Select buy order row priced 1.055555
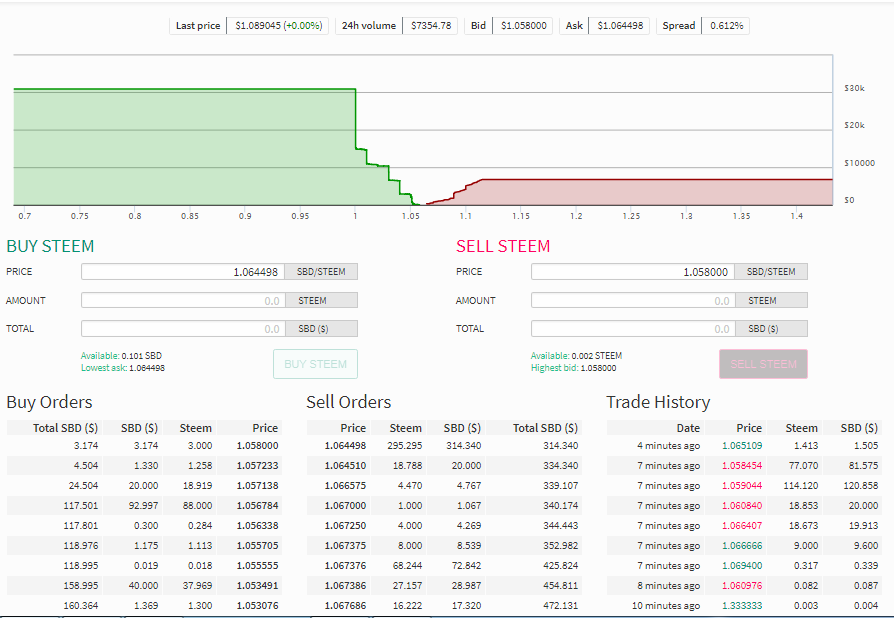This screenshot has height=618, width=894. pyautogui.click(x=144, y=565)
